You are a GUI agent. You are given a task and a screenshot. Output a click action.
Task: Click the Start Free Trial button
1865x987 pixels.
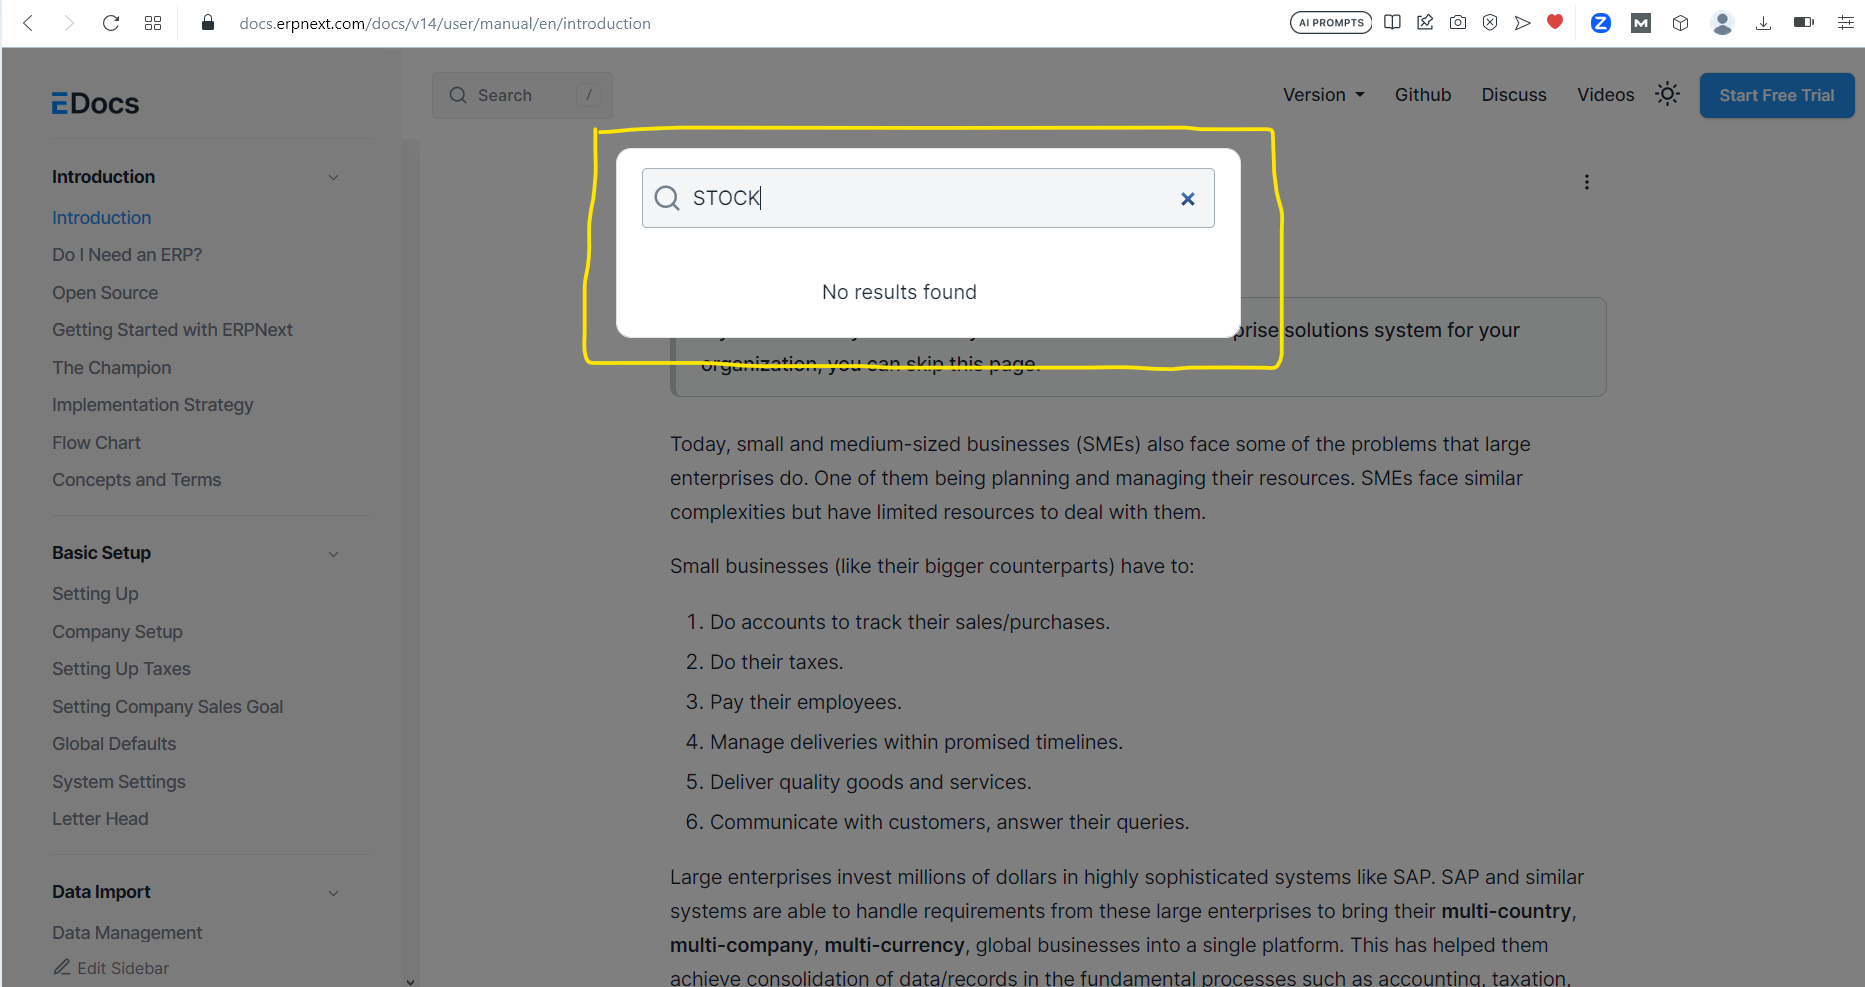point(1777,95)
